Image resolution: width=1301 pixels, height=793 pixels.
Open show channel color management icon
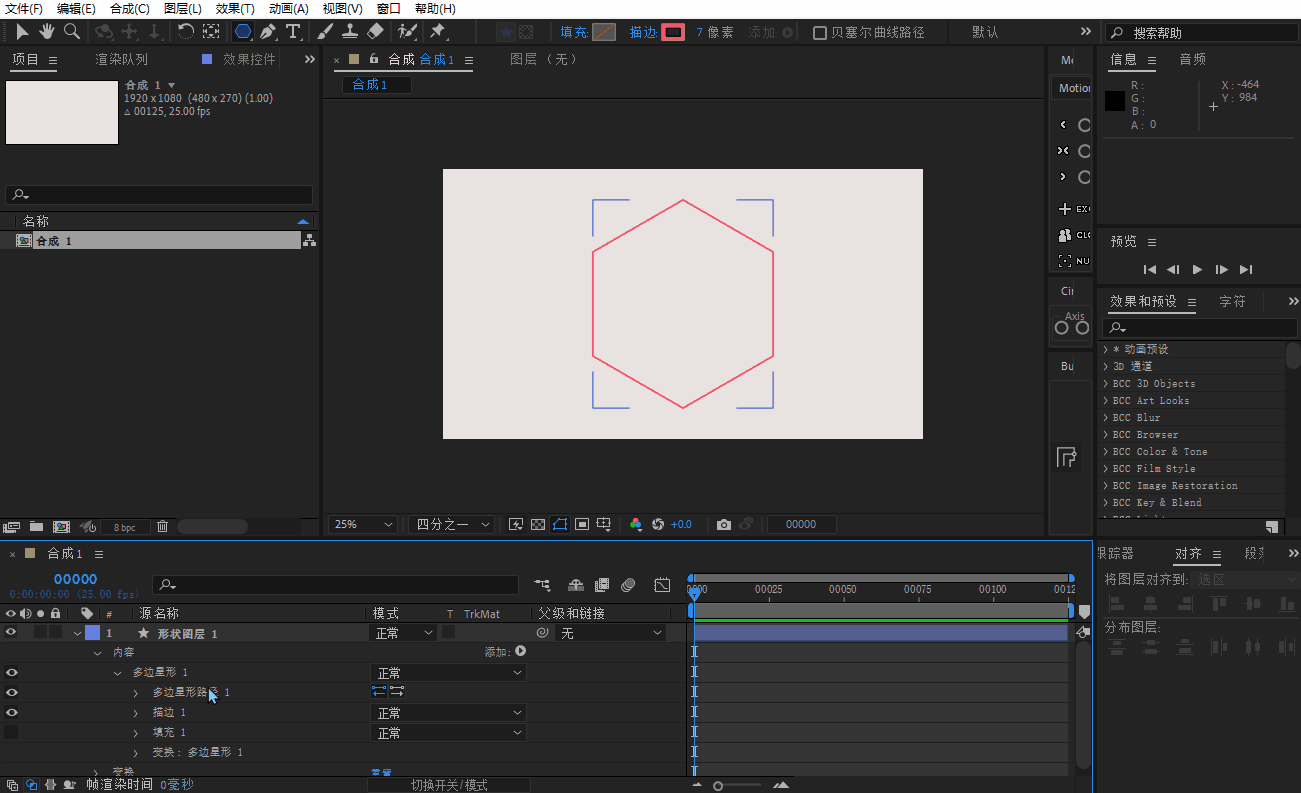pyautogui.click(x=636, y=524)
